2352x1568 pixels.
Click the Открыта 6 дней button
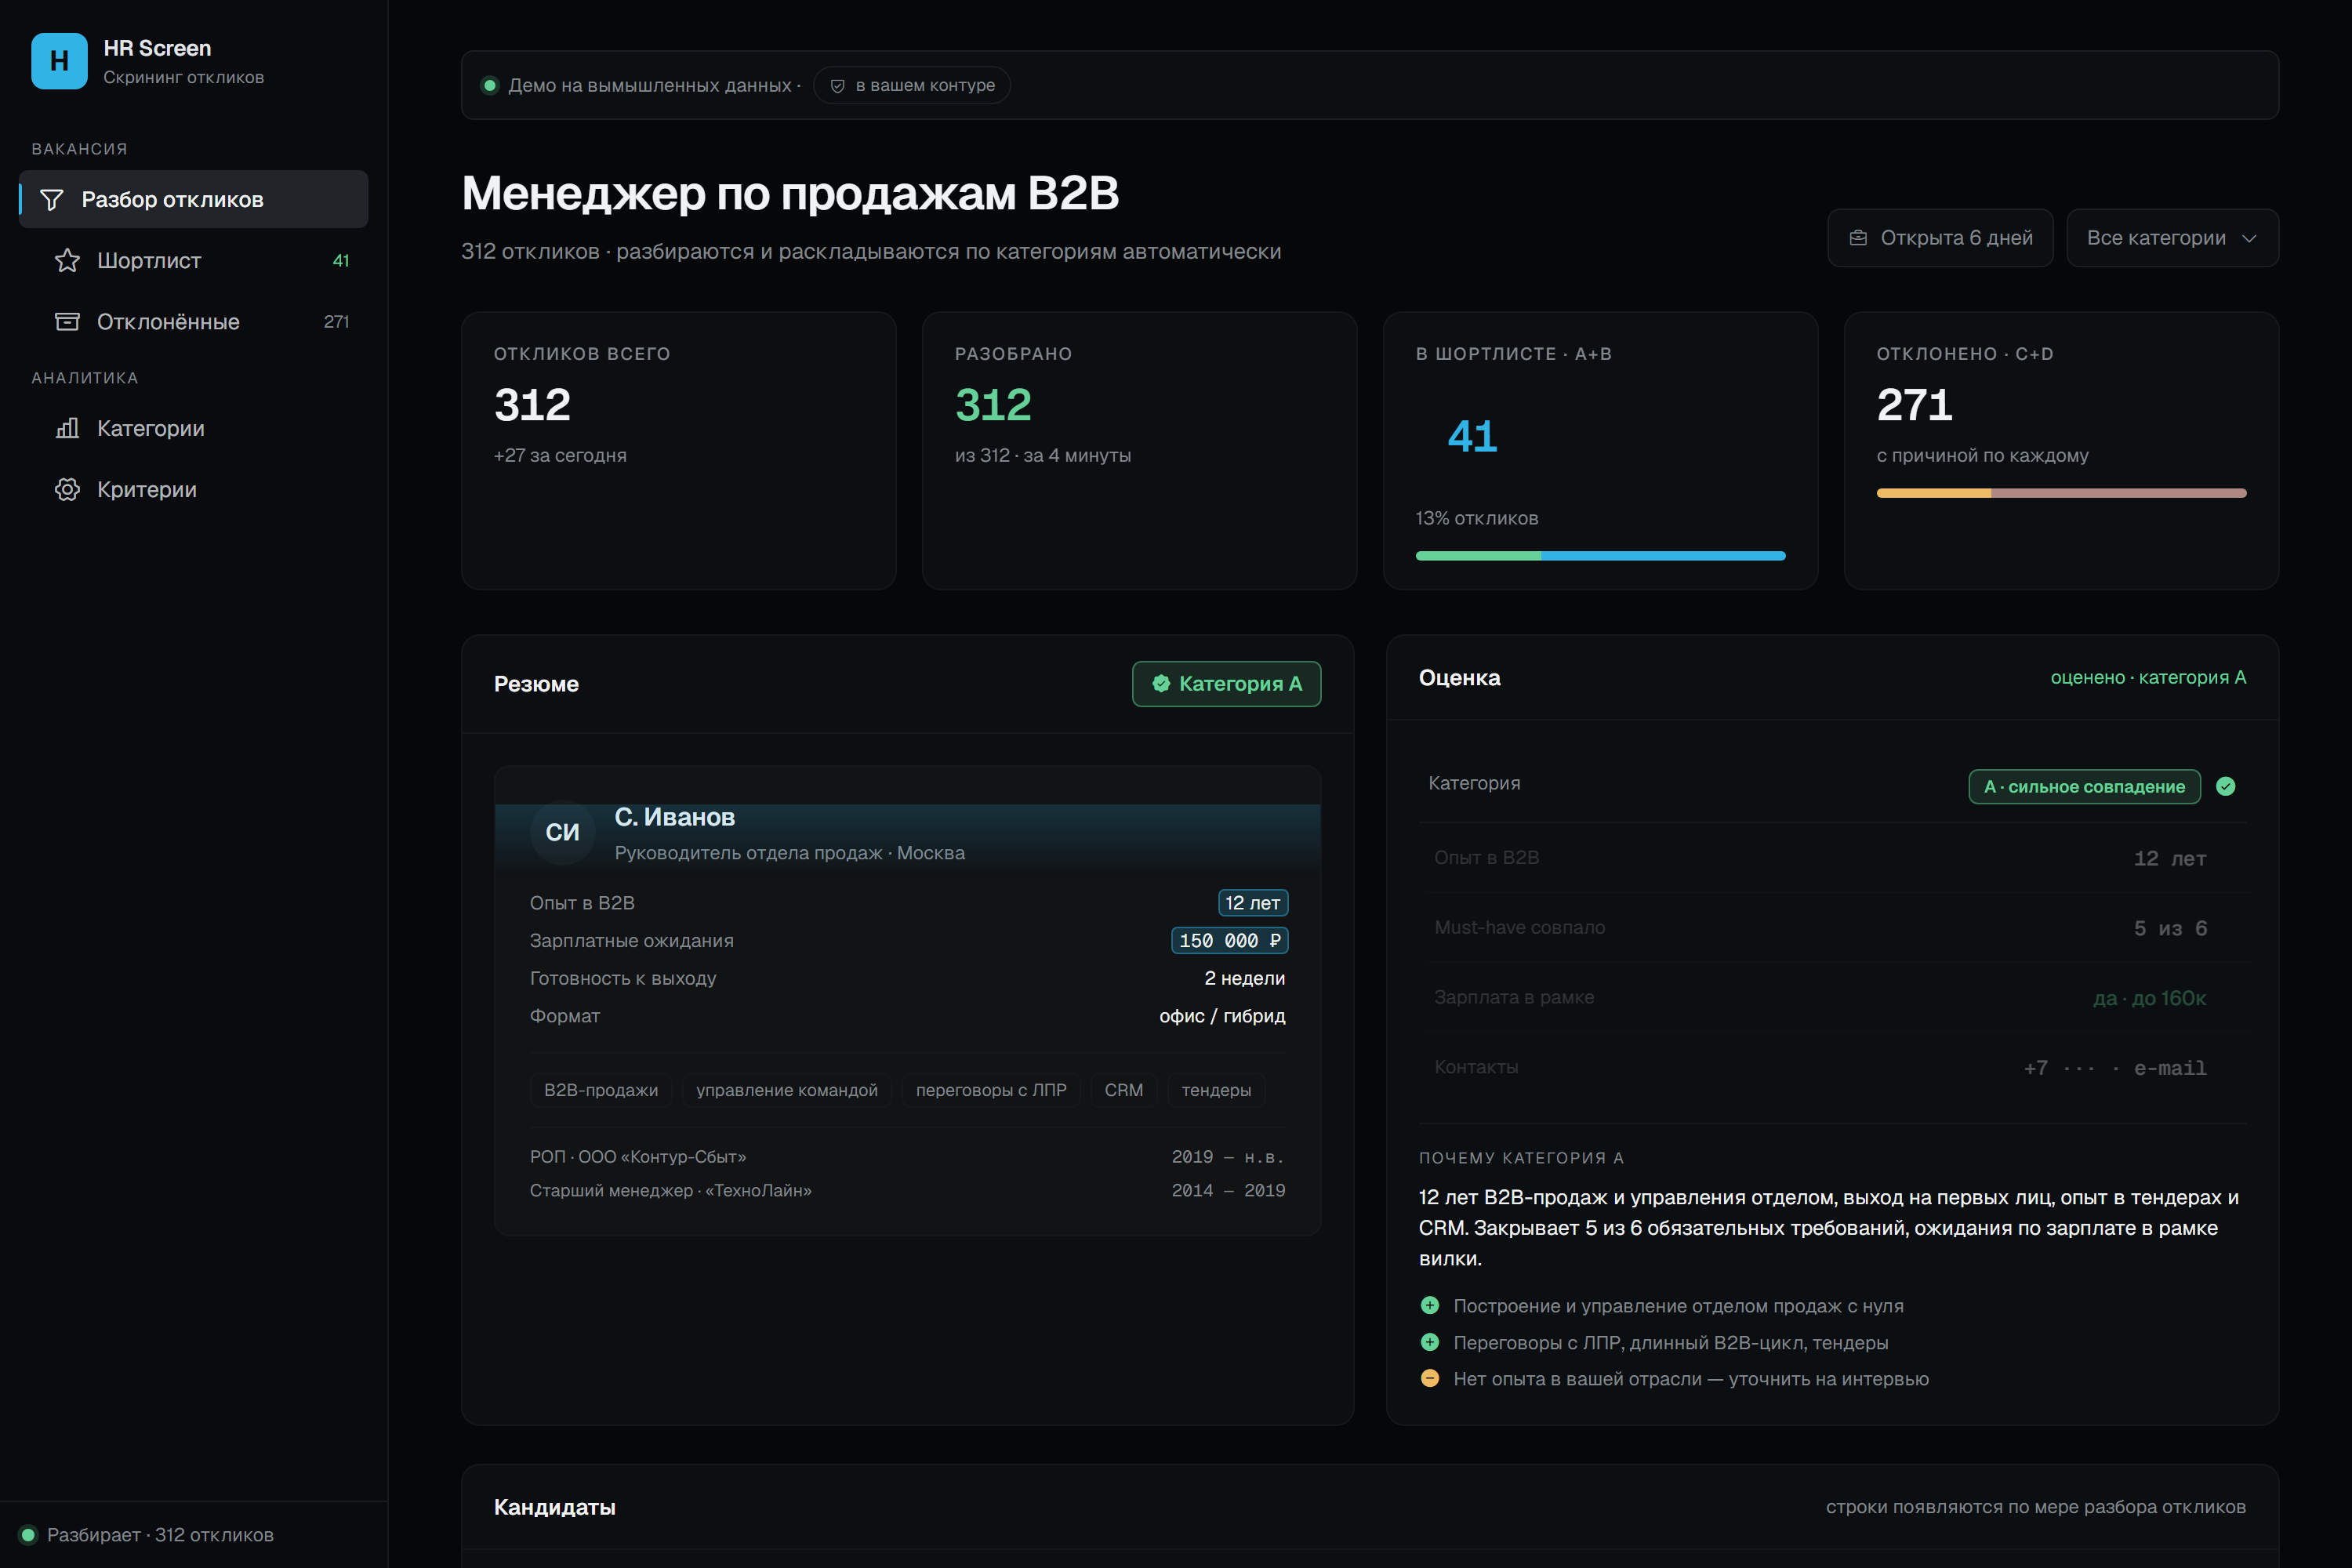[x=1940, y=238]
